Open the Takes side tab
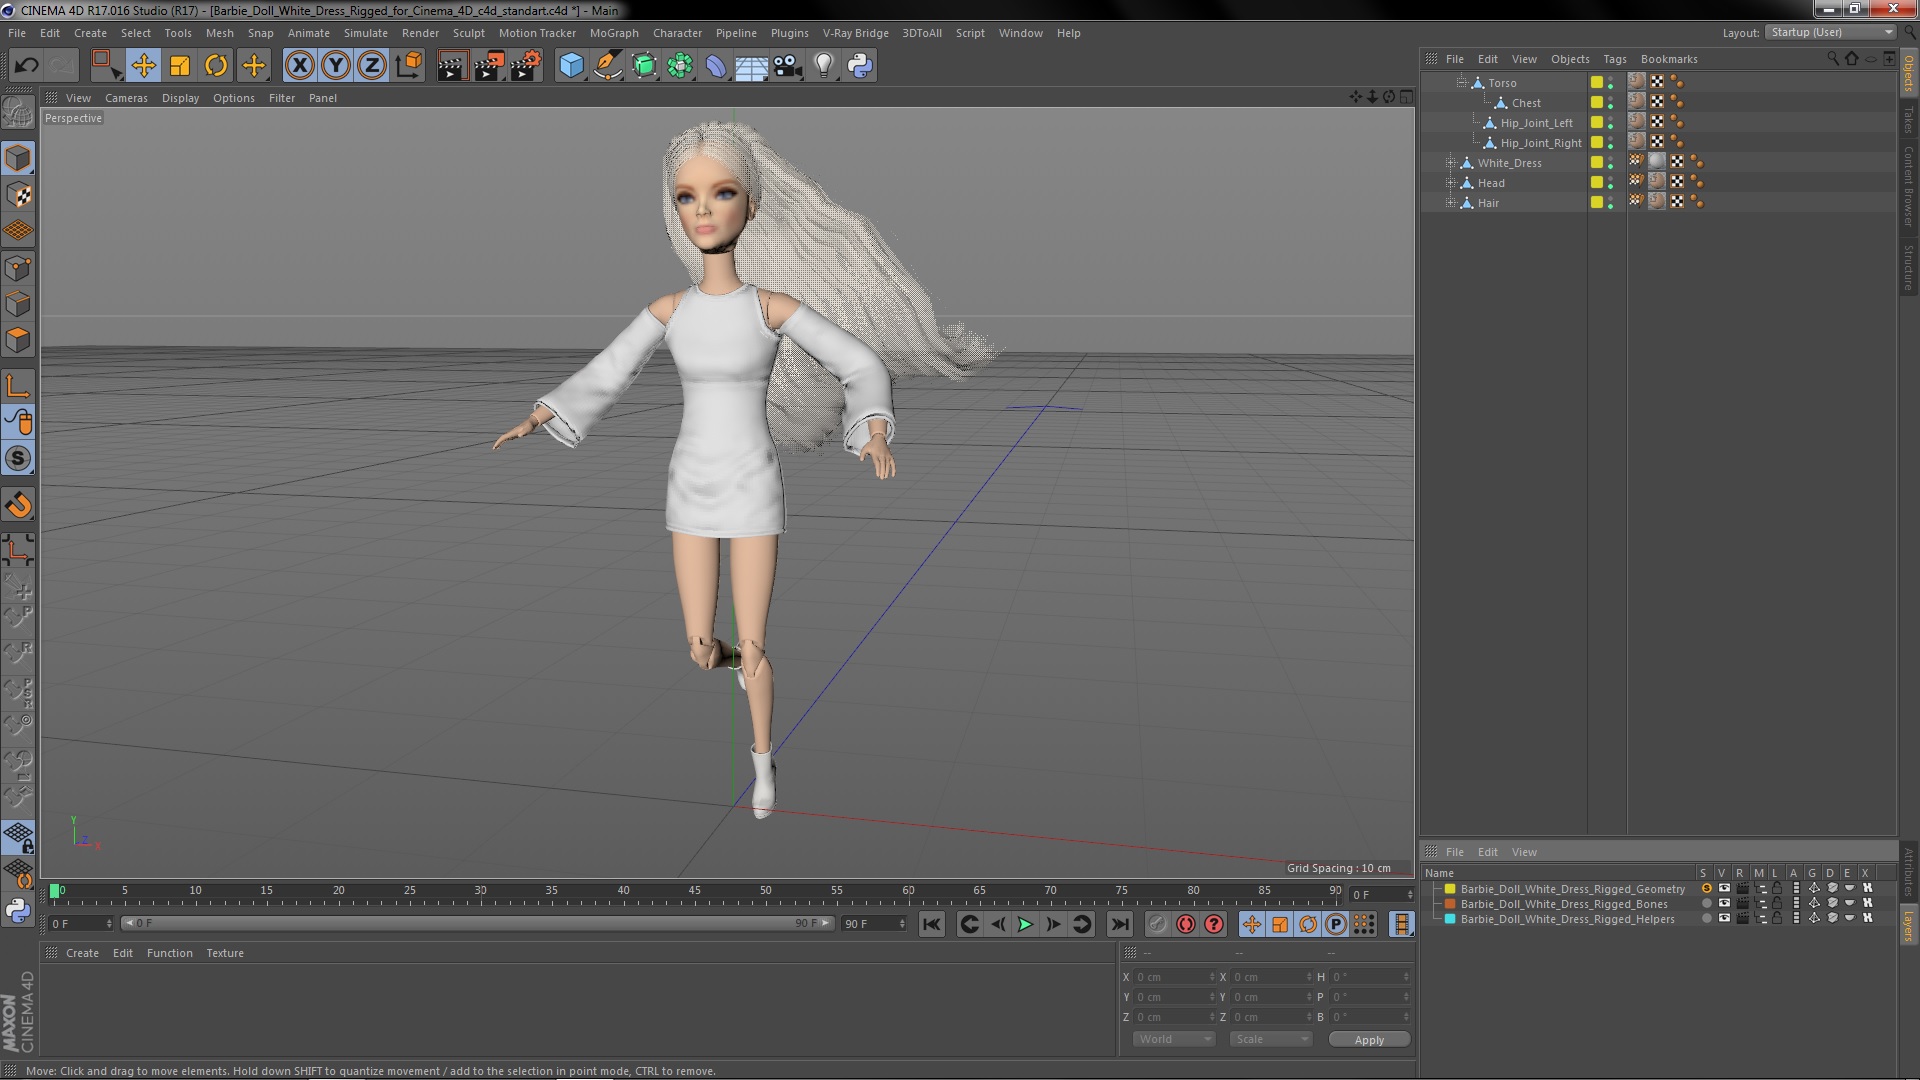Image resolution: width=1920 pixels, height=1080 pixels. 1908,119
